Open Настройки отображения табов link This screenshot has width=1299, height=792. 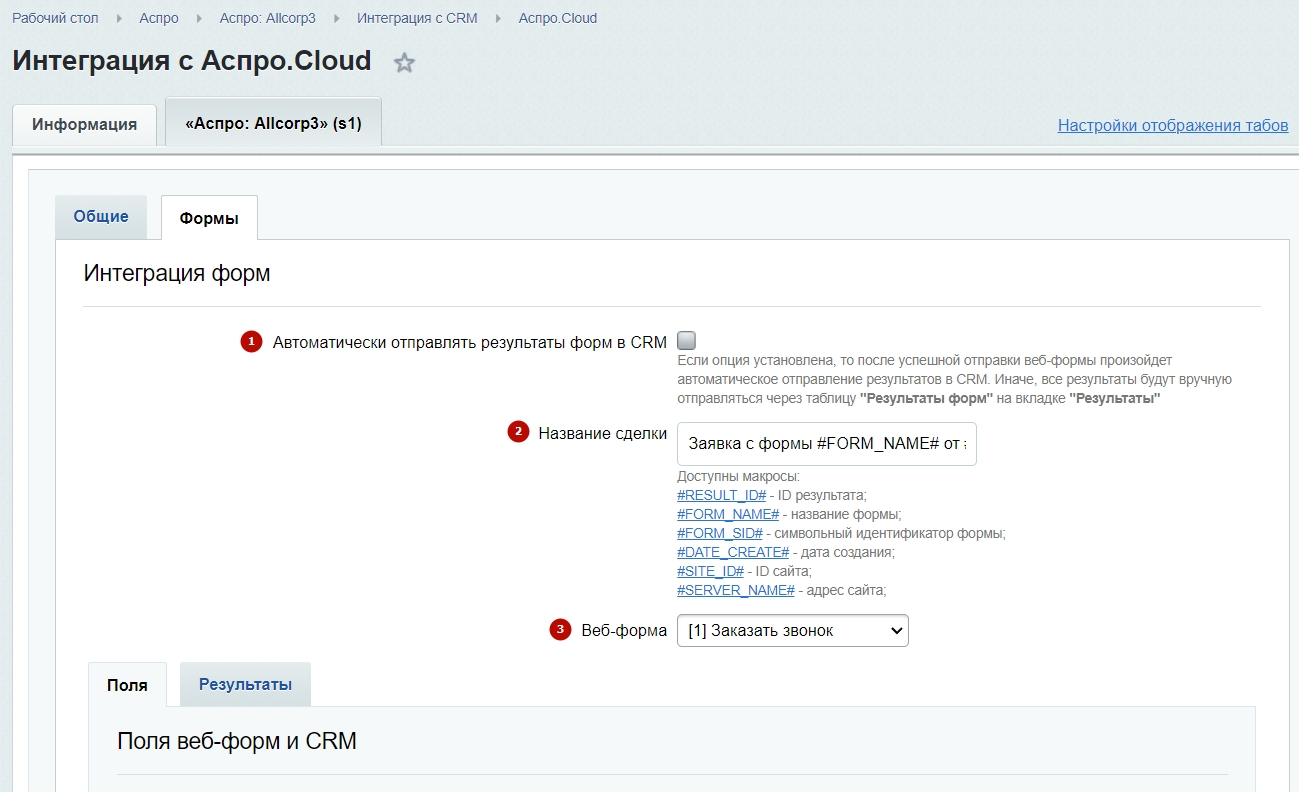point(1173,126)
